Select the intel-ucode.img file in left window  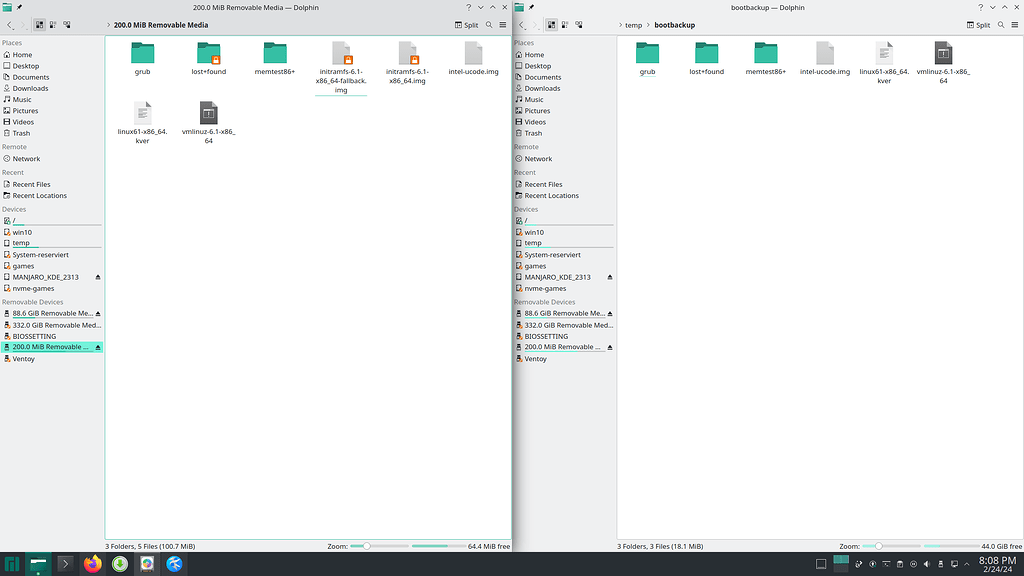click(472, 57)
